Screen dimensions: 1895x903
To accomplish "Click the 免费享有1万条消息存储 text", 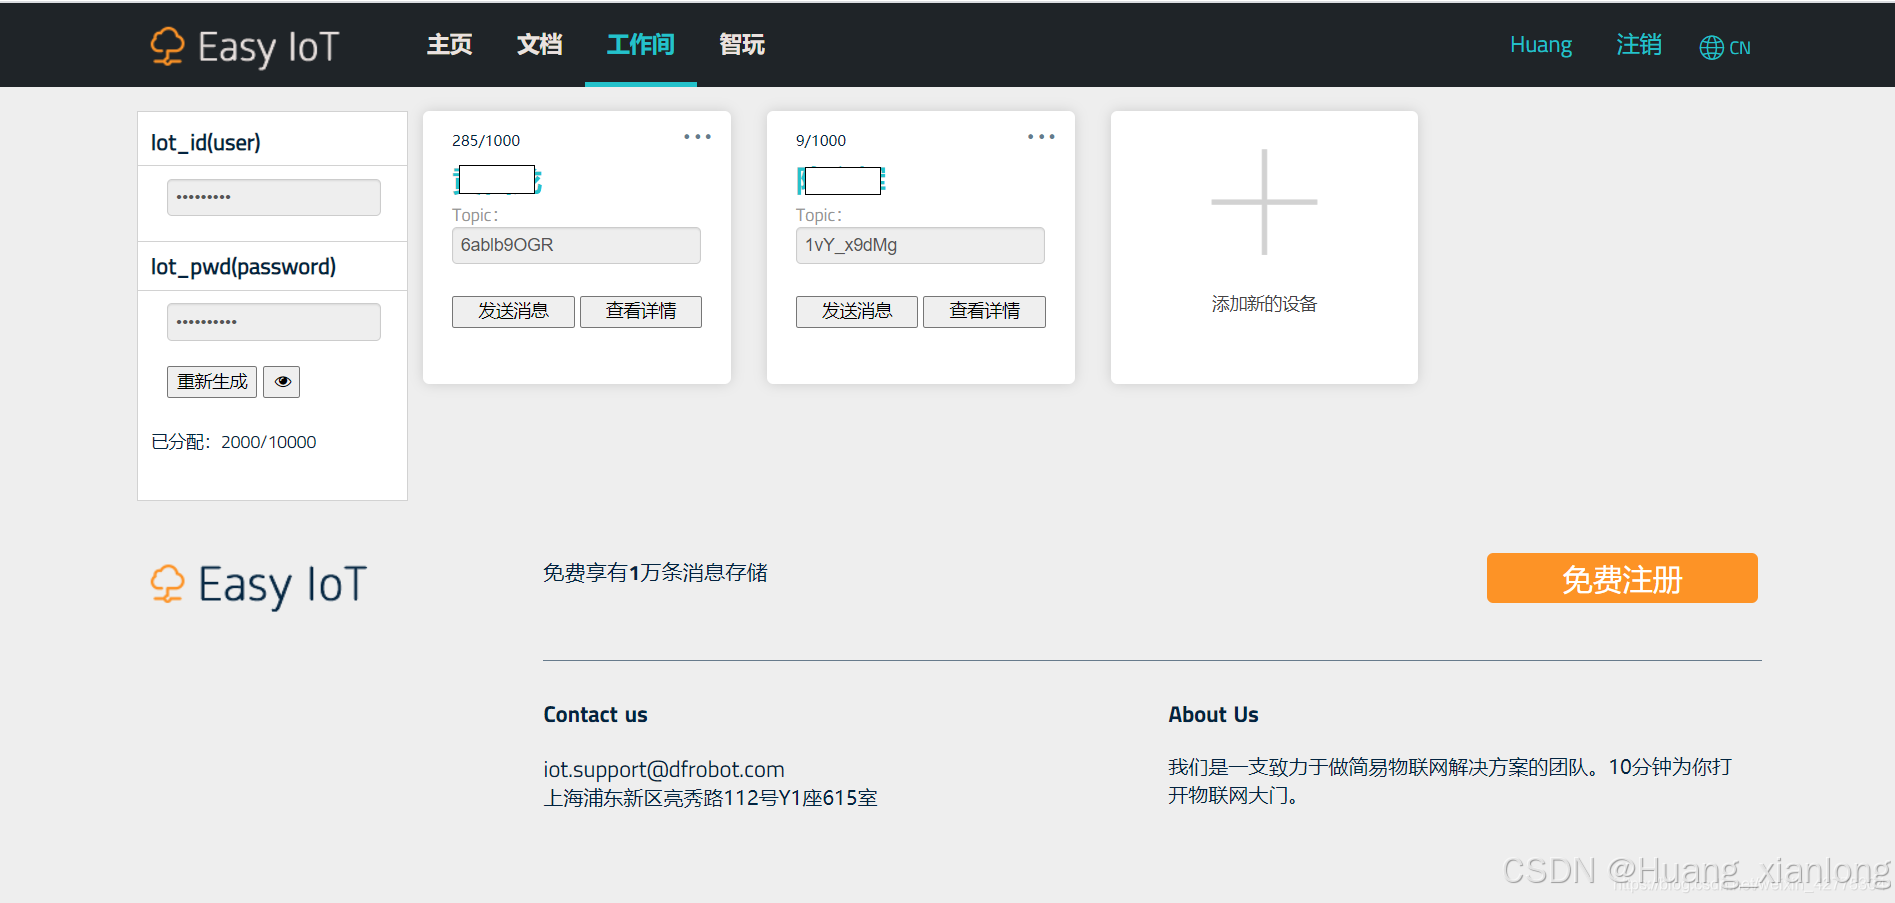I will click(x=655, y=573).
